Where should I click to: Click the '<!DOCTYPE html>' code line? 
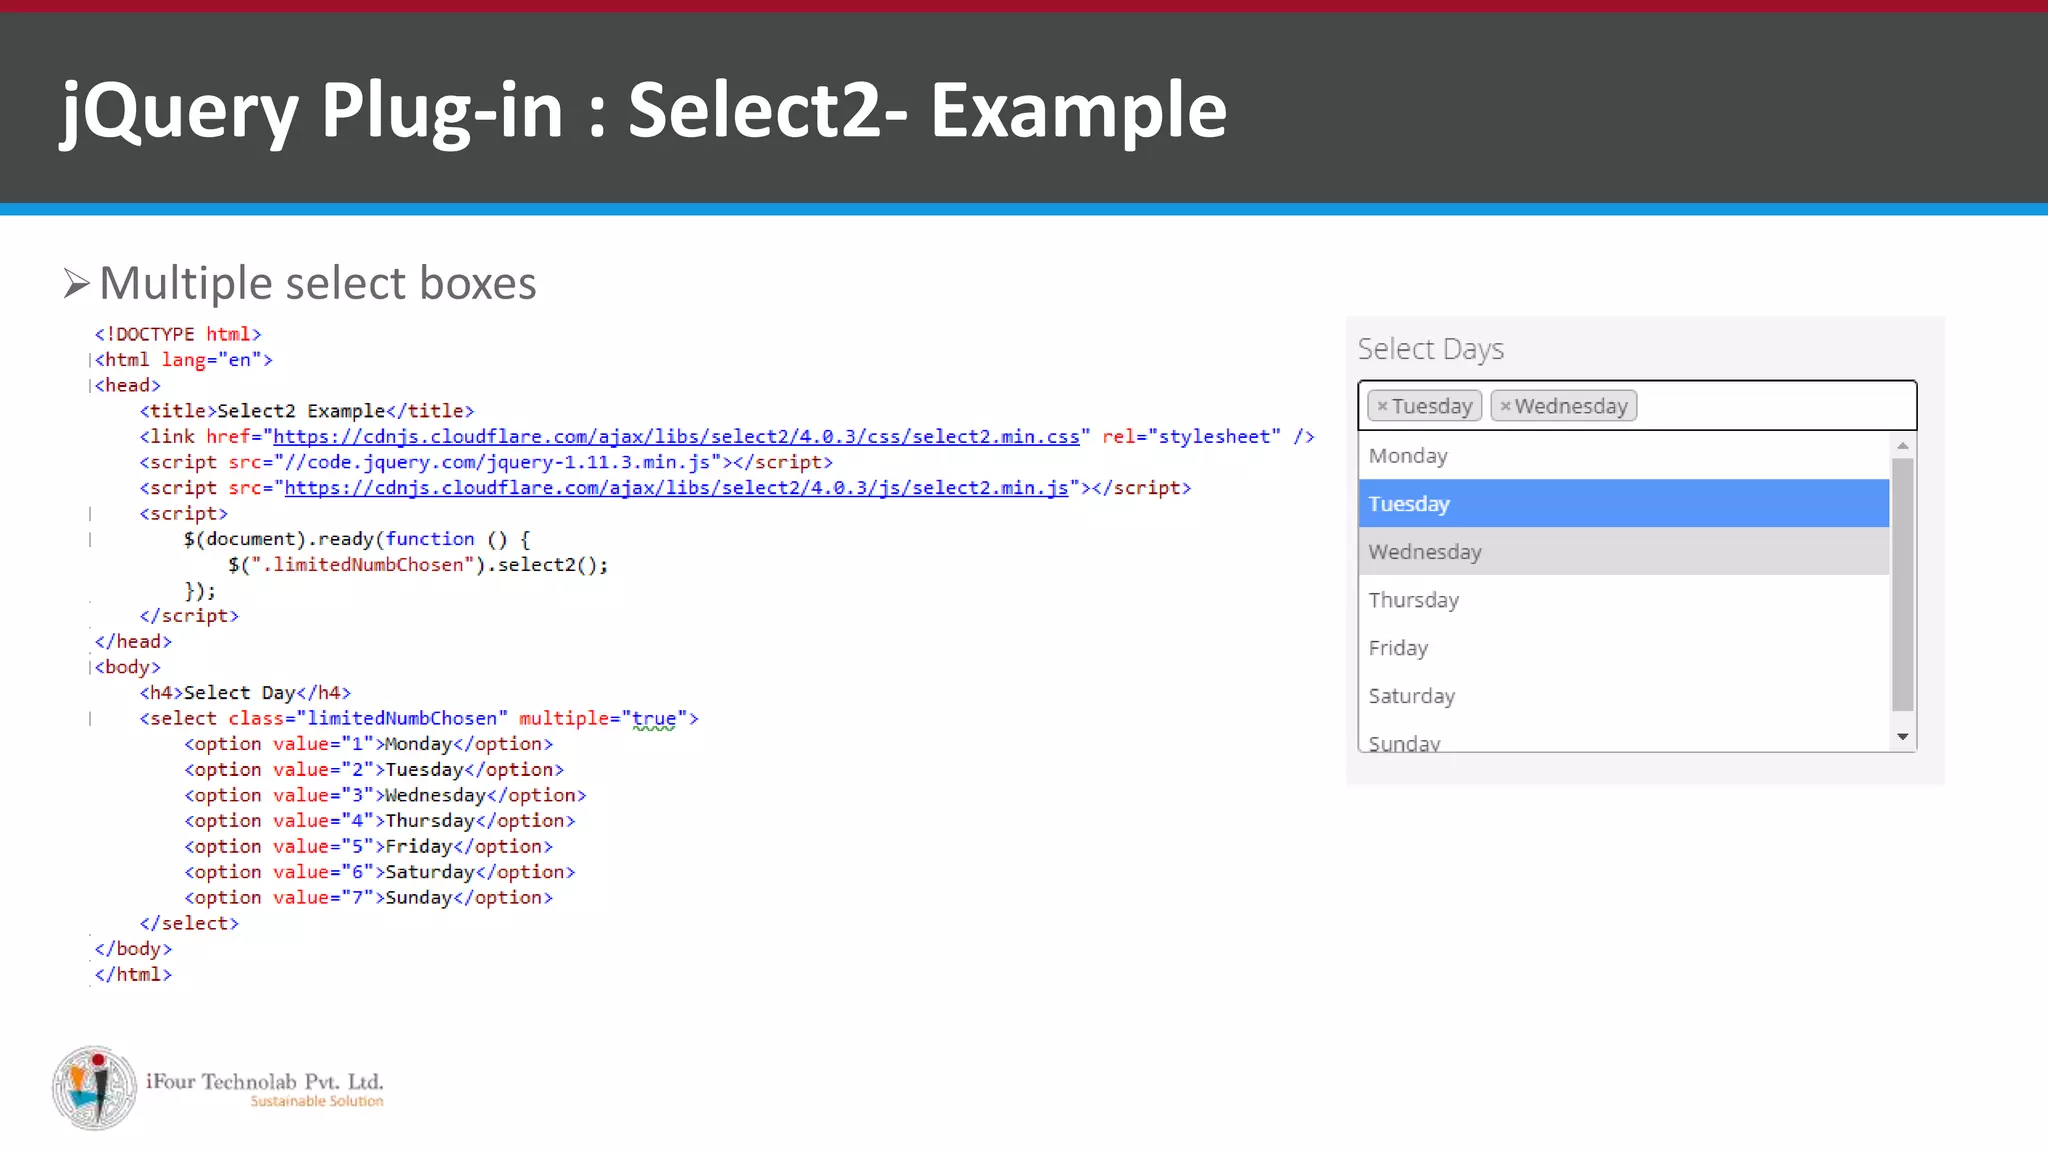click(178, 334)
